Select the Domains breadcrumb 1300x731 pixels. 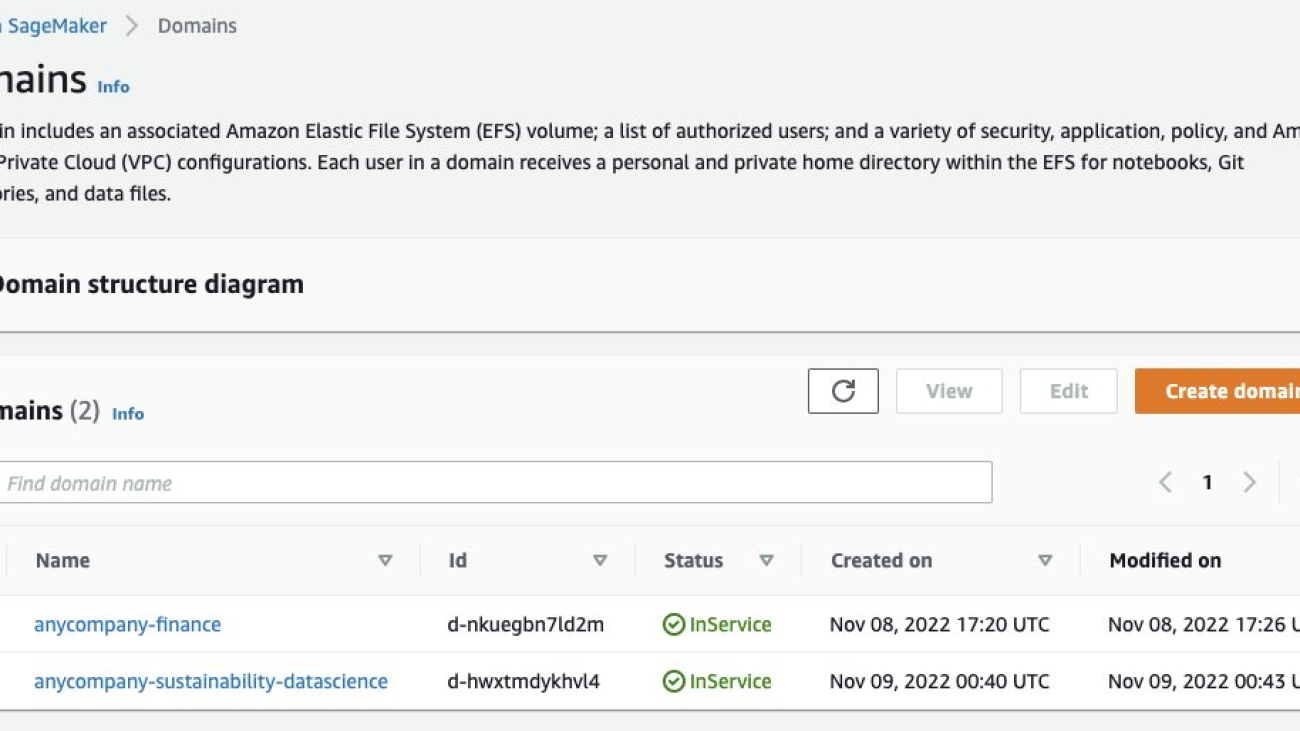197,26
